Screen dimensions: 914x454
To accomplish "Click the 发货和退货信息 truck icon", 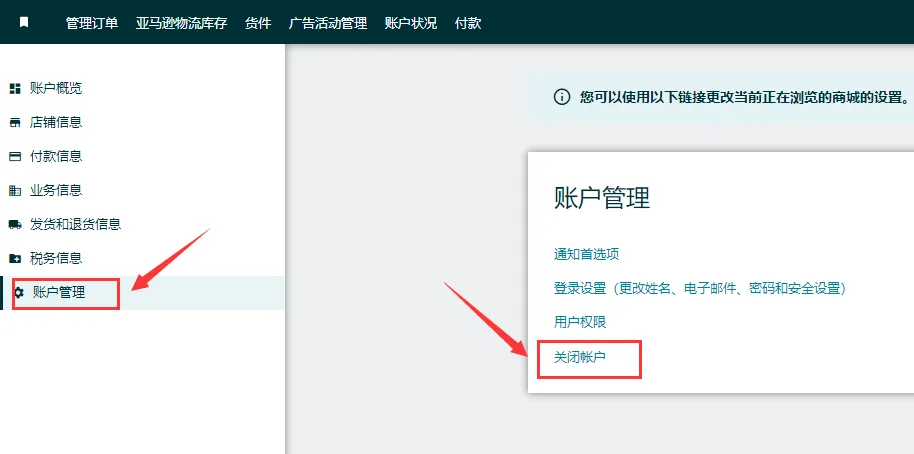I will tap(15, 224).
